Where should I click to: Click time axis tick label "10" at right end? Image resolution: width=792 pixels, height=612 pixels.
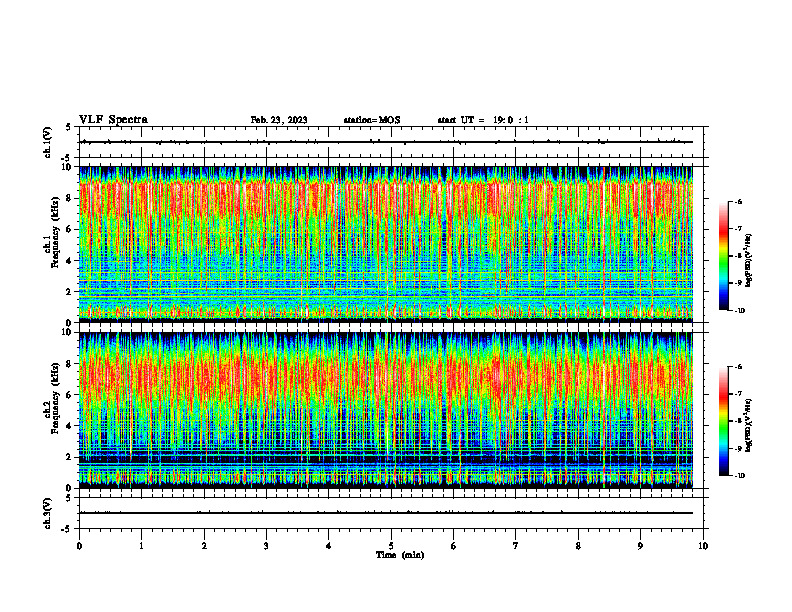click(x=703, y=546)
